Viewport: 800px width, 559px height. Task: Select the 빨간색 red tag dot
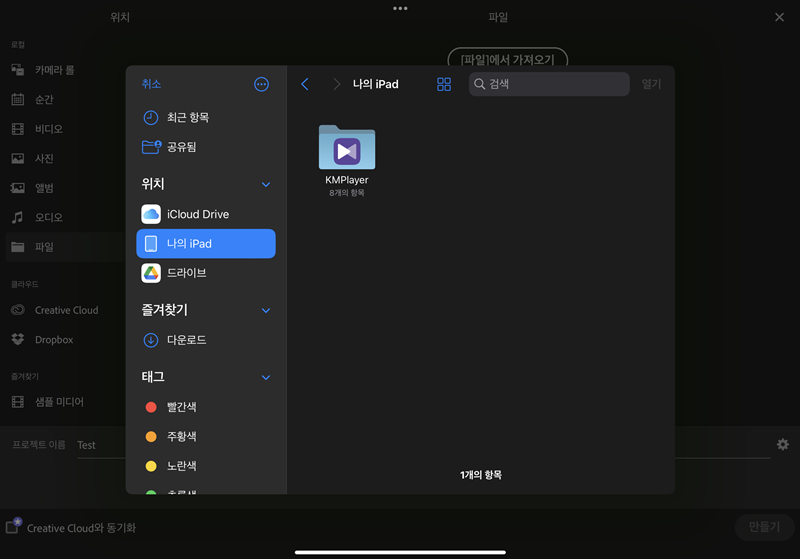coord(151,407)
